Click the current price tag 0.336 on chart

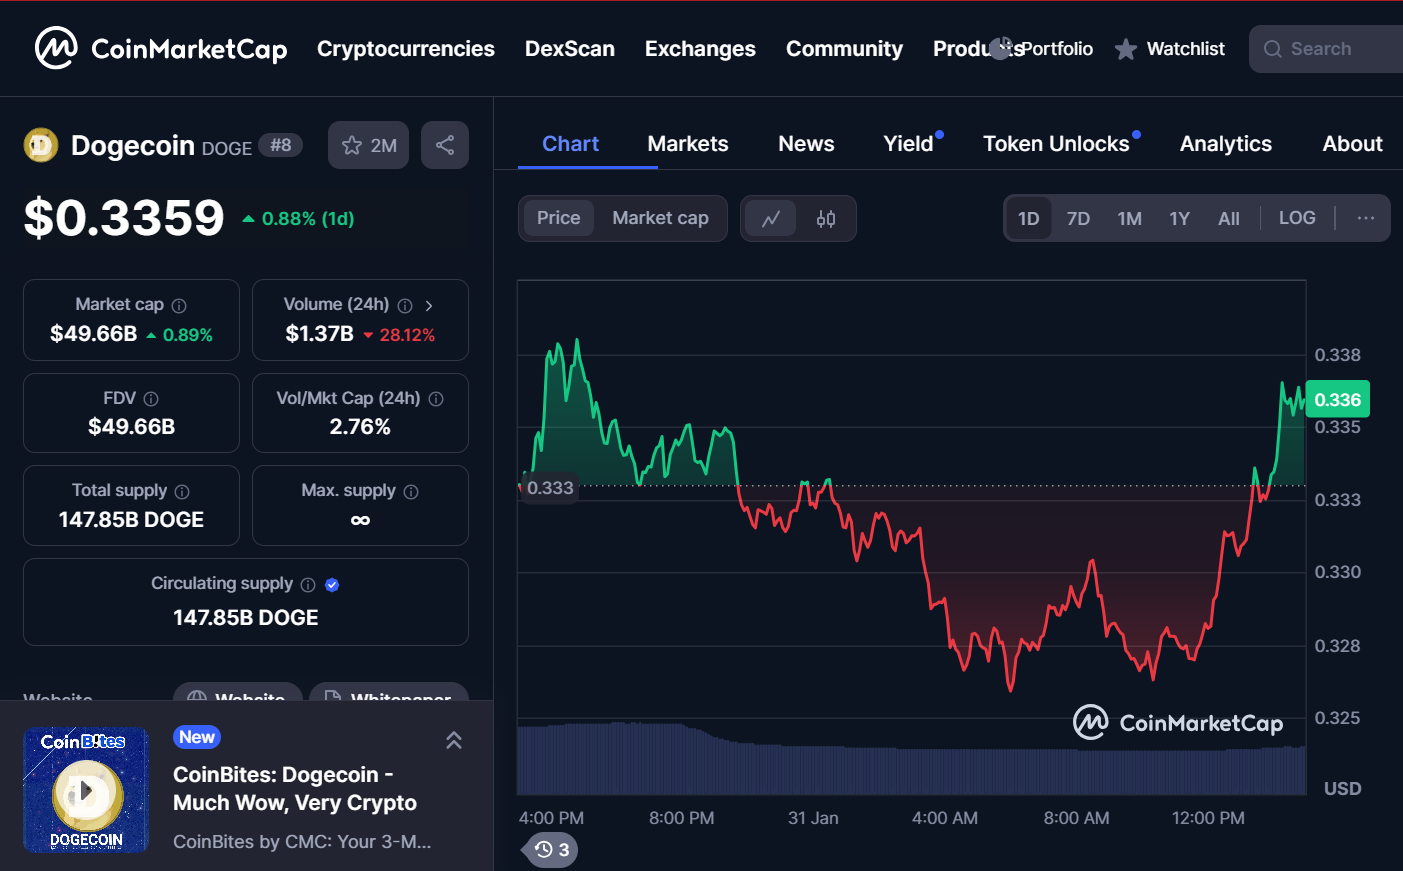(1337, 399)
